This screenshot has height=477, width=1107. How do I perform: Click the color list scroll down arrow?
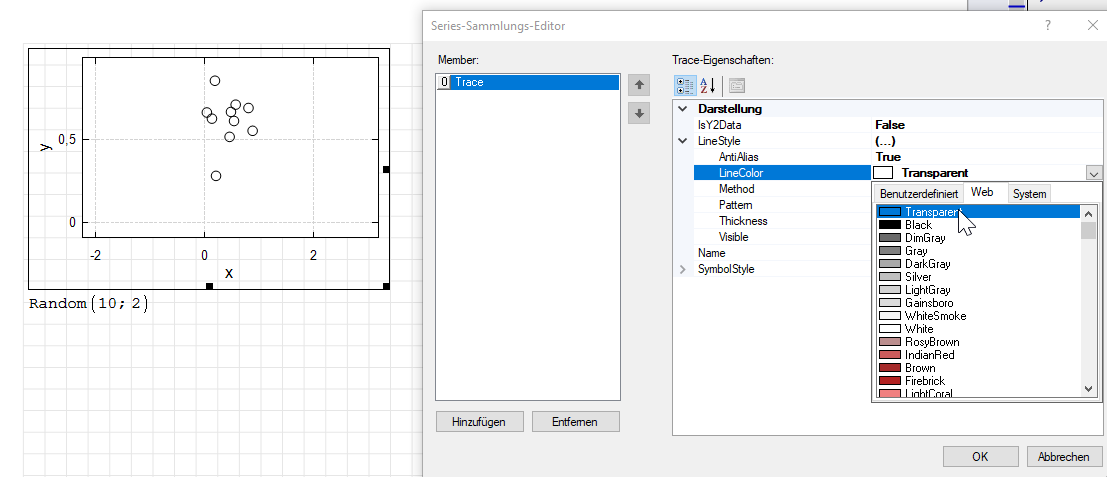1088,388
